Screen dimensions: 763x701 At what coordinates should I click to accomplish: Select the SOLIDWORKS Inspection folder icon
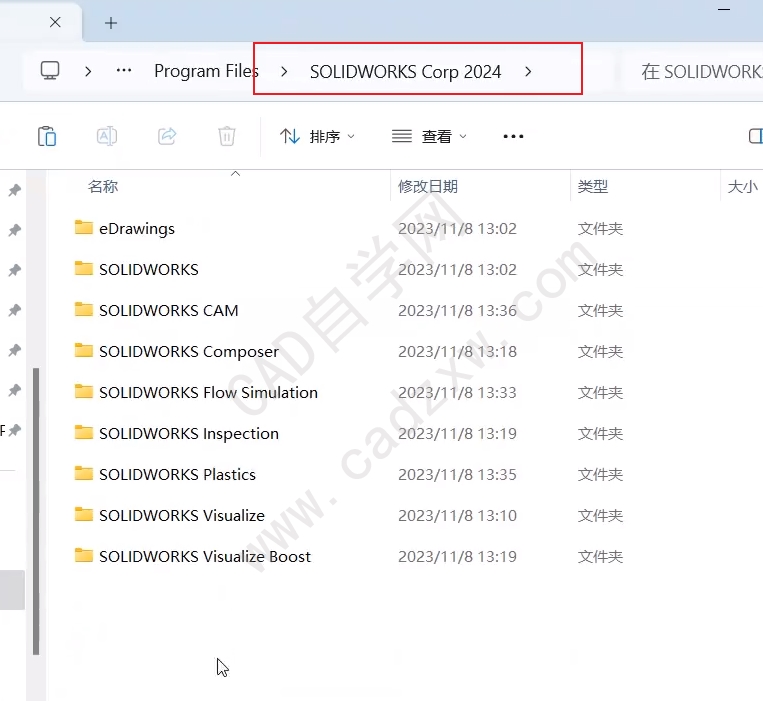coord(84,432)
